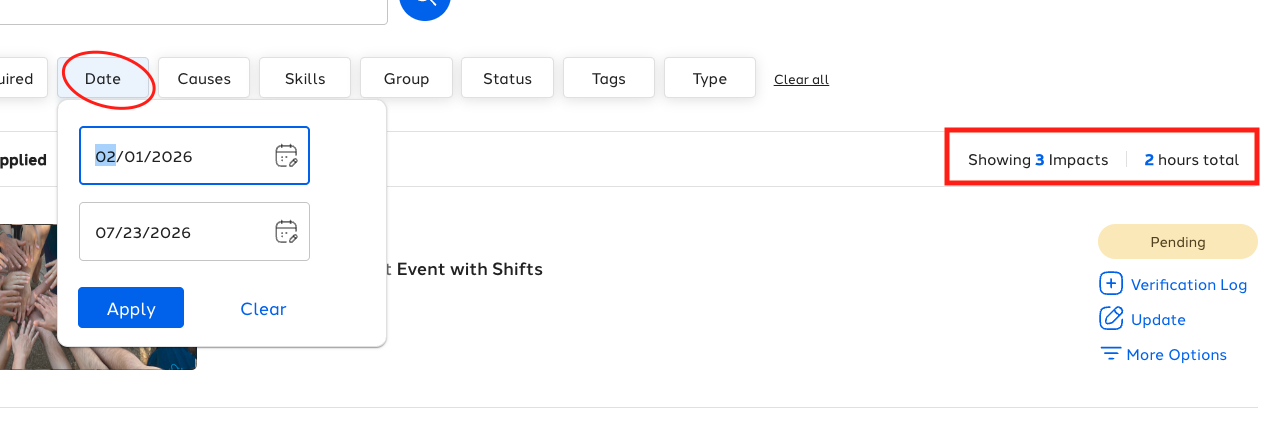Click the Verification Log plus icon
1284x421 pixels.
click(1111, 284)
